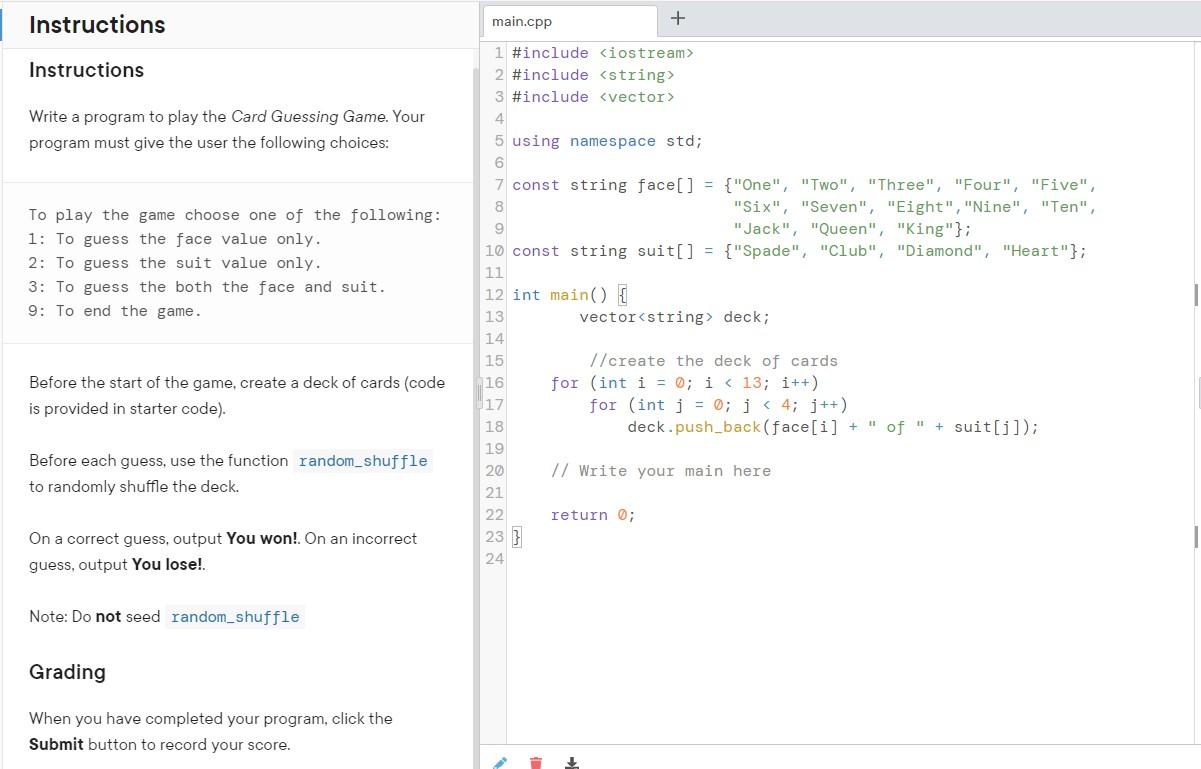
Task: Click the "const string face[]" declaration
Action: click(805, 185)
